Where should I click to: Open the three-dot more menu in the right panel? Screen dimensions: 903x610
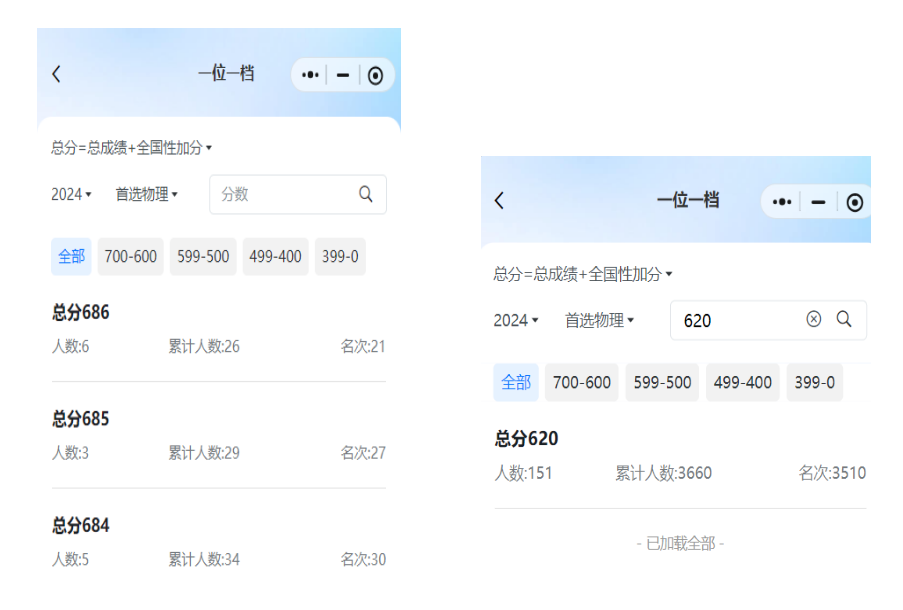[783, 202]
